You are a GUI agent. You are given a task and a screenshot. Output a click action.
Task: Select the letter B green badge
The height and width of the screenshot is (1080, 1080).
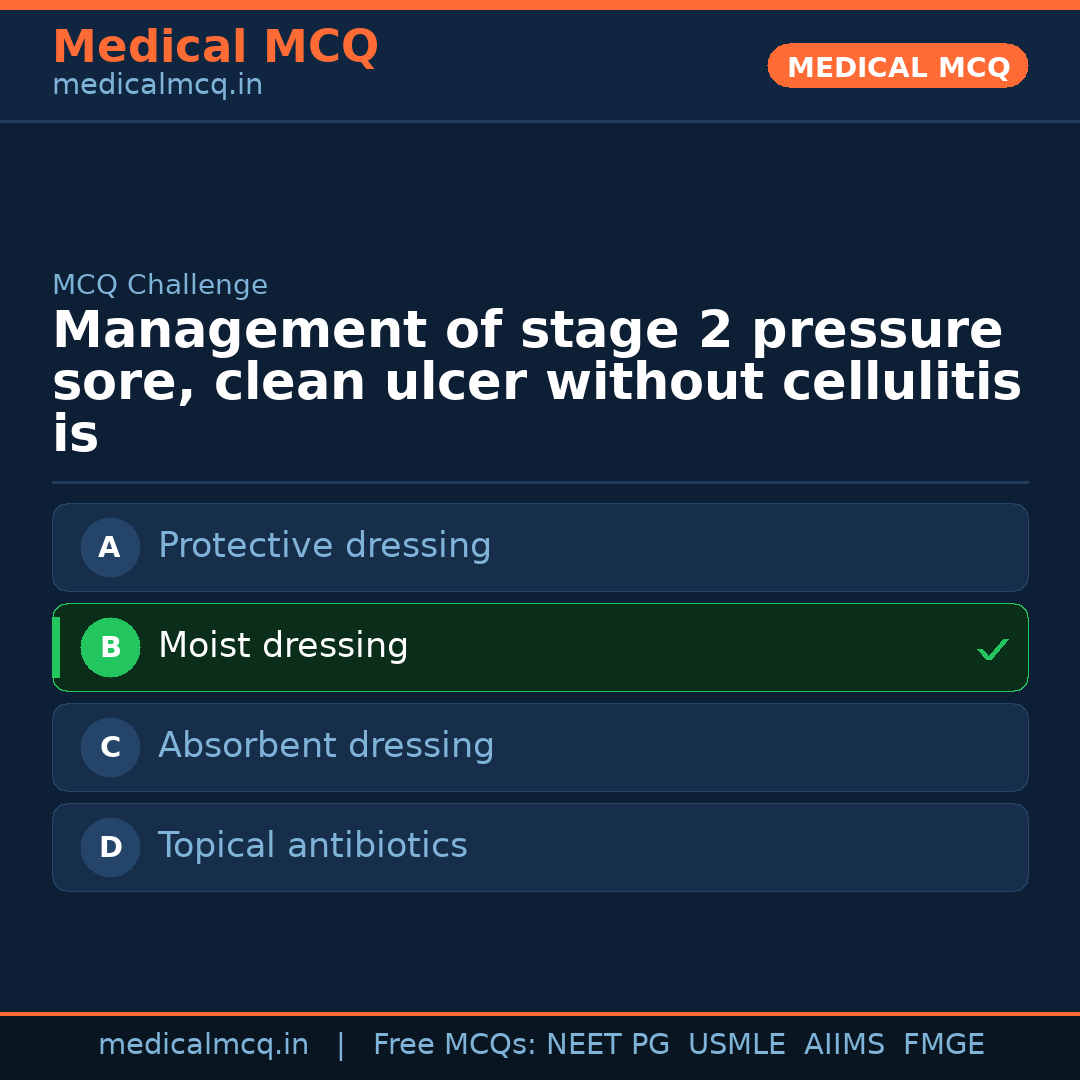[110, 647]
